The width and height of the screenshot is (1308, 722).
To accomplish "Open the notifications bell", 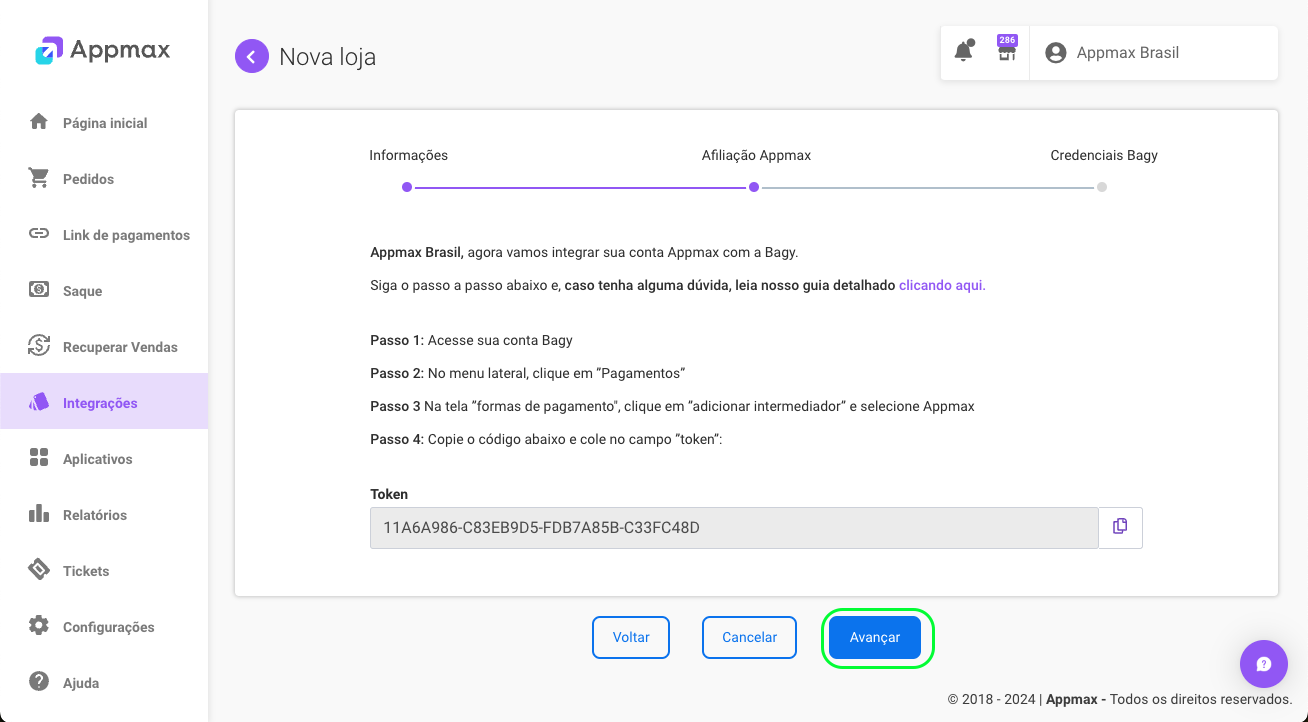I will point(963,49).
